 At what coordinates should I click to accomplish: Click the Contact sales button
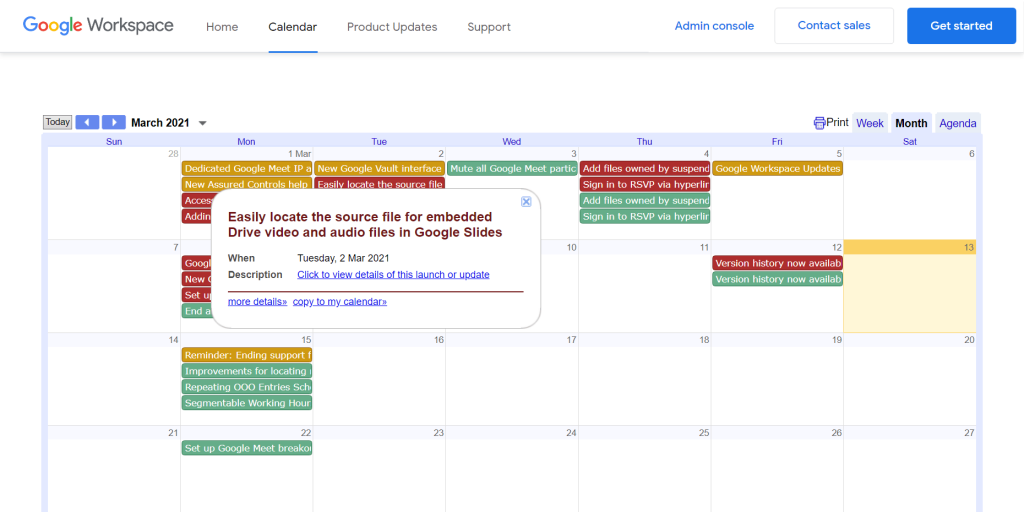[834, 26]
